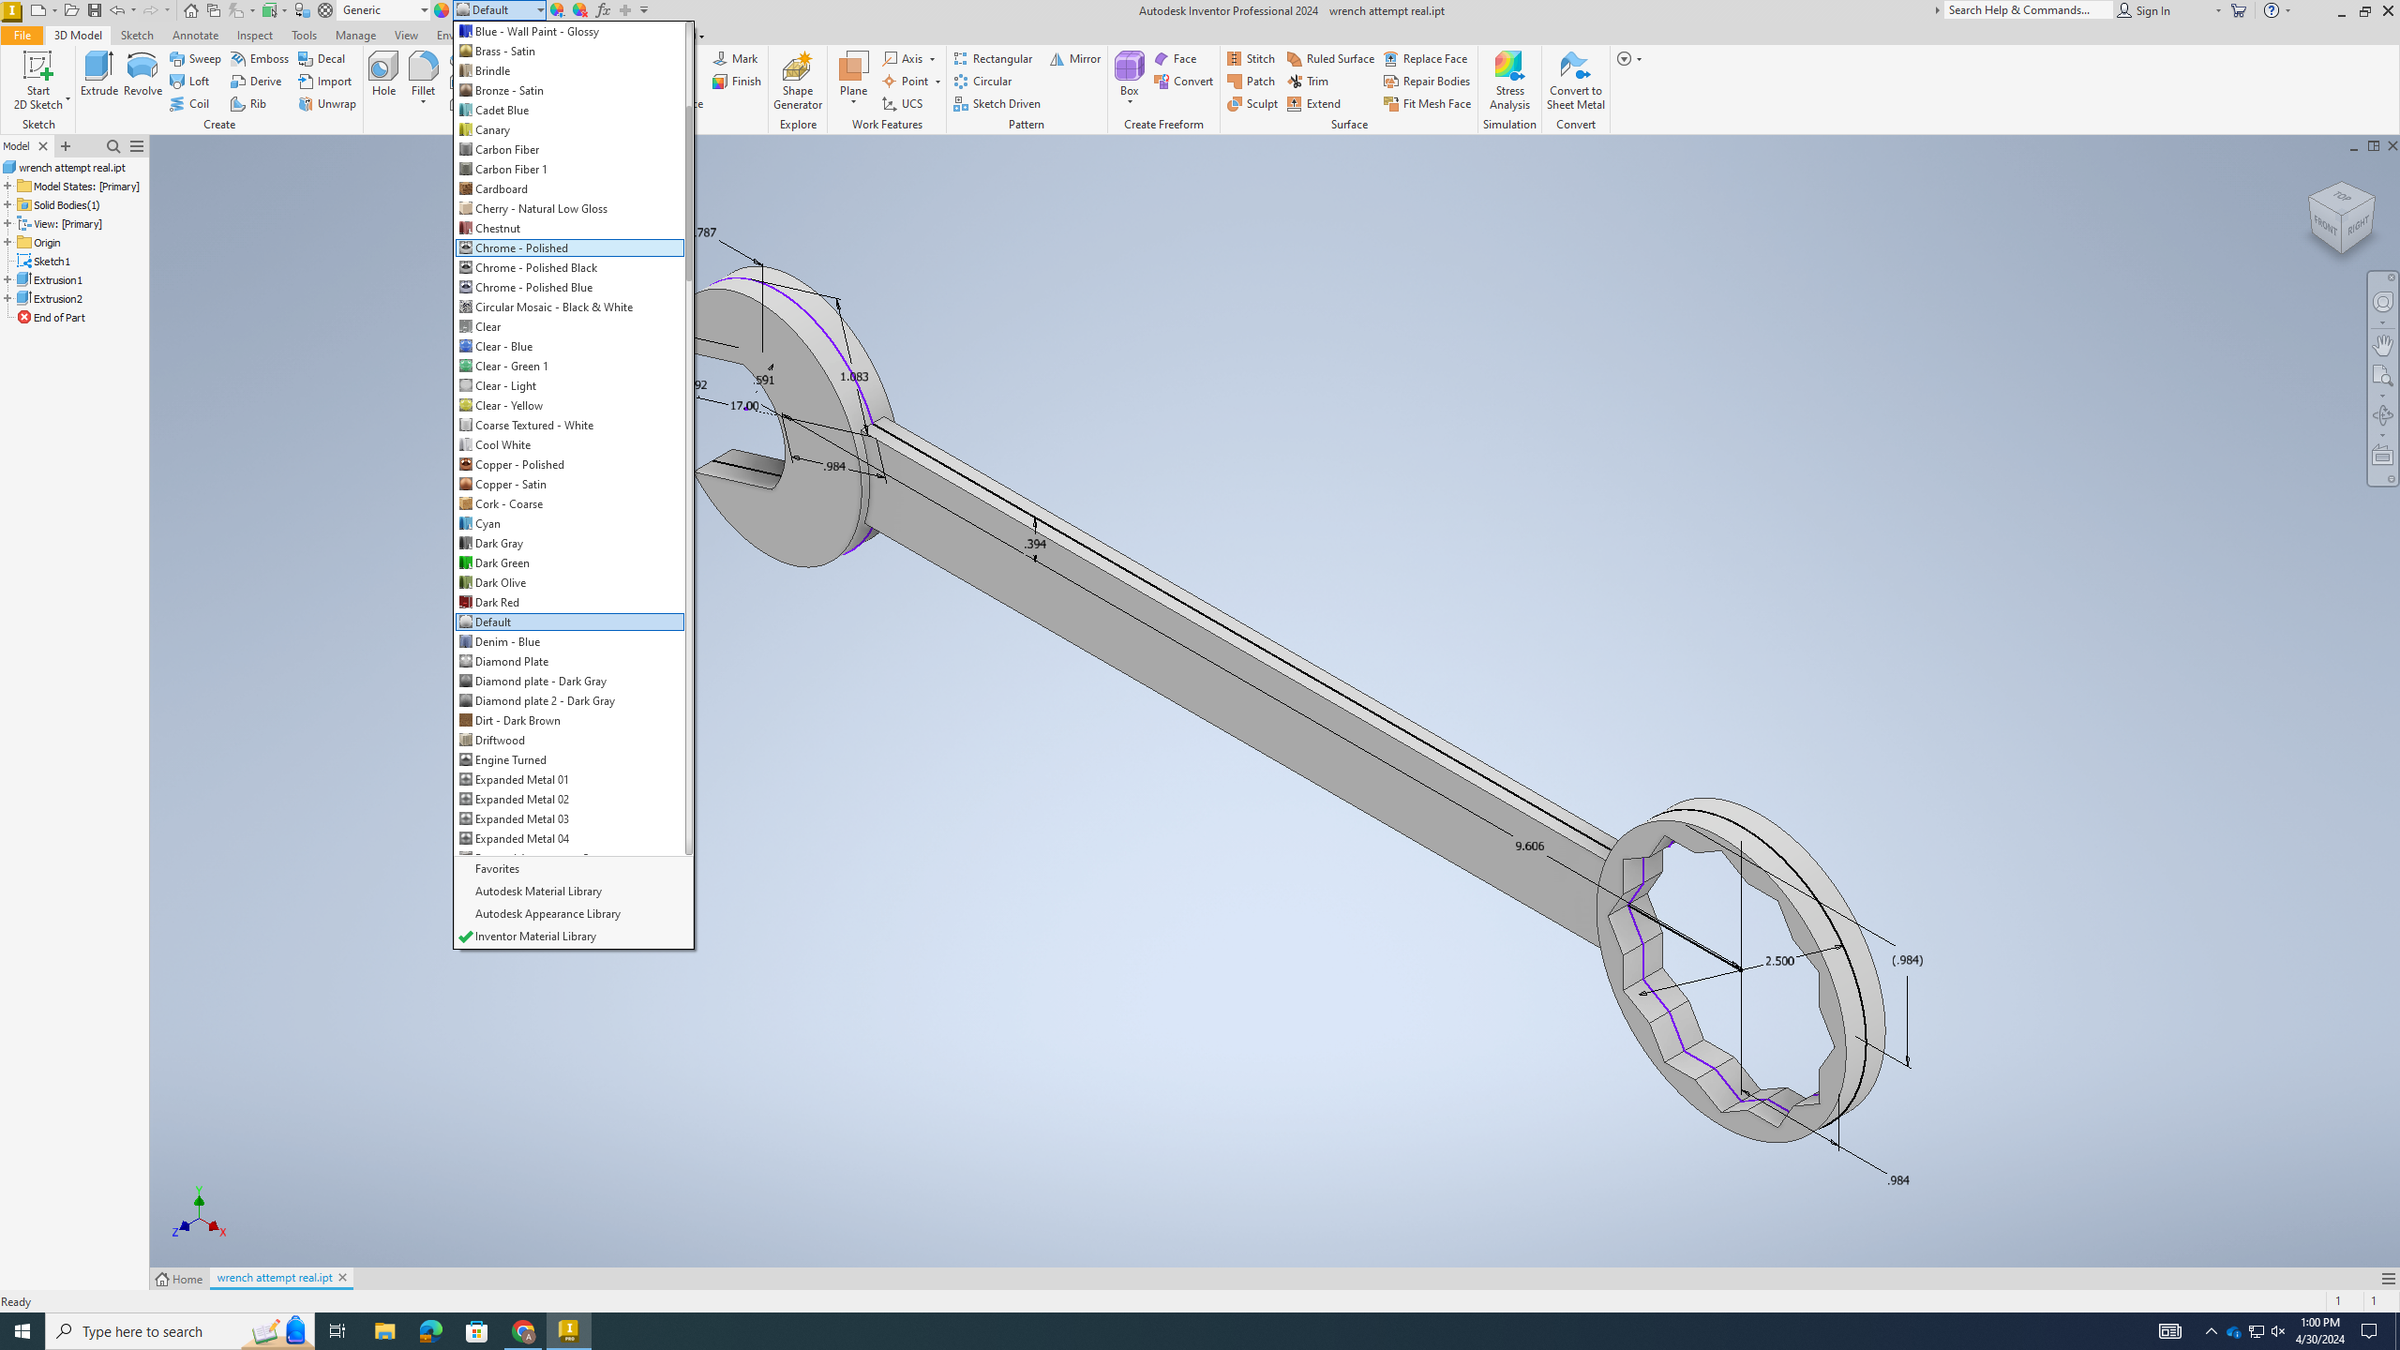2400x1350 pixels.
Task: Expand the Origin folder in model tree
Action: tap(10, 242)
